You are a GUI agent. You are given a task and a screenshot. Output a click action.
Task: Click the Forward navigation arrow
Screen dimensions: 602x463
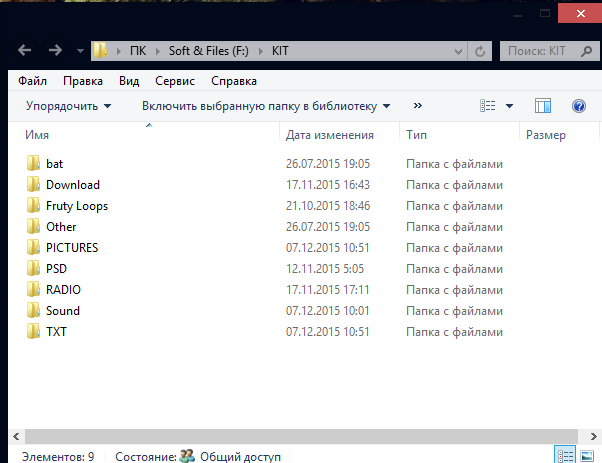click(x=55, y=51)
